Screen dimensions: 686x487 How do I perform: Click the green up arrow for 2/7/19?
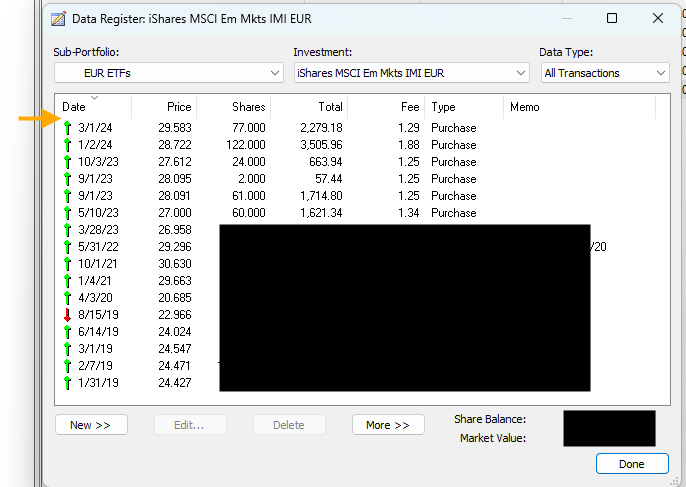pos(67,365)
